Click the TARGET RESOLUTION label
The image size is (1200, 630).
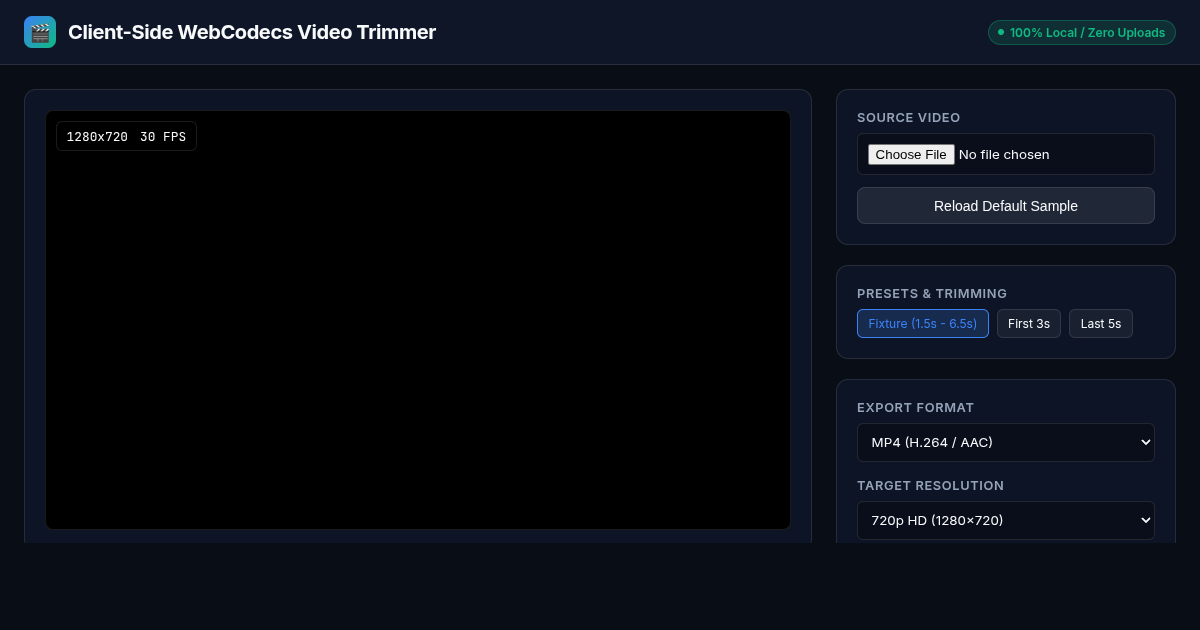click(x=930, y=486)
